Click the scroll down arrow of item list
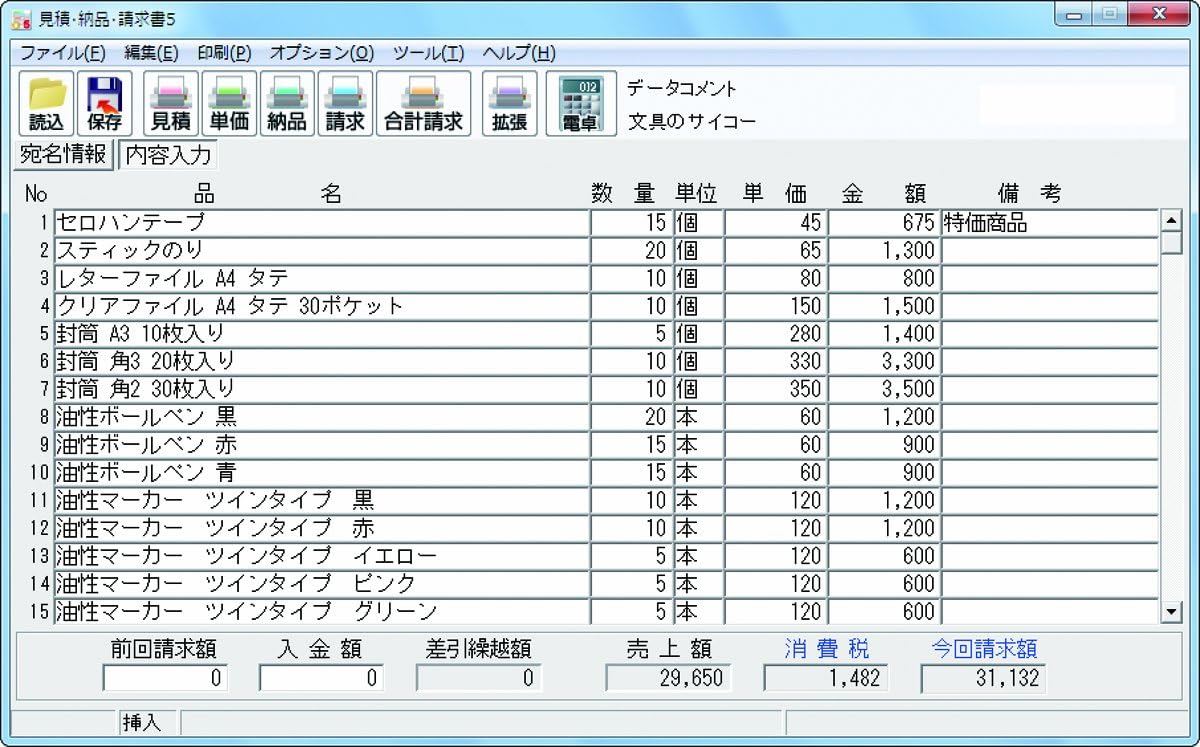 (x=1171, y=611)
